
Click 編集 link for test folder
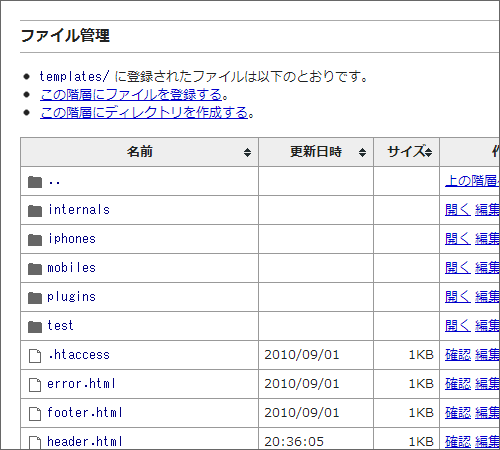(x=487, y=326)
